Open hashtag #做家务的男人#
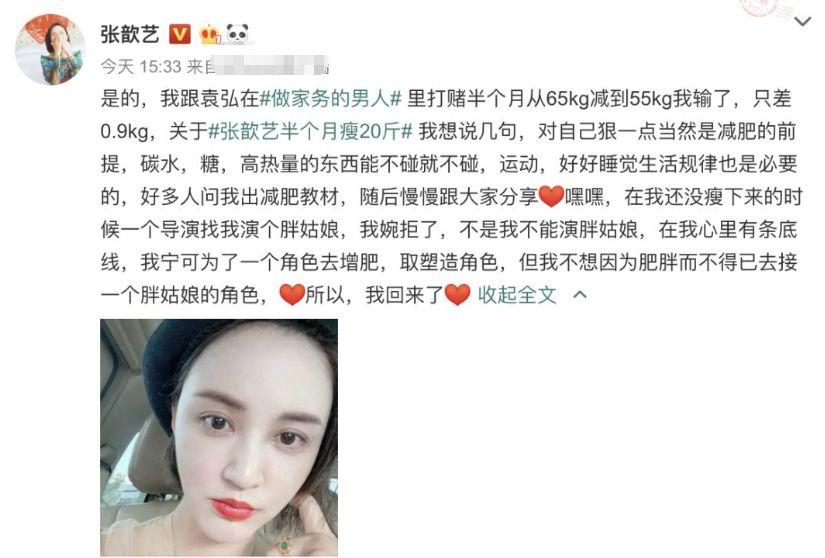This screenshot has height=558, width=825. pos(330,98)
